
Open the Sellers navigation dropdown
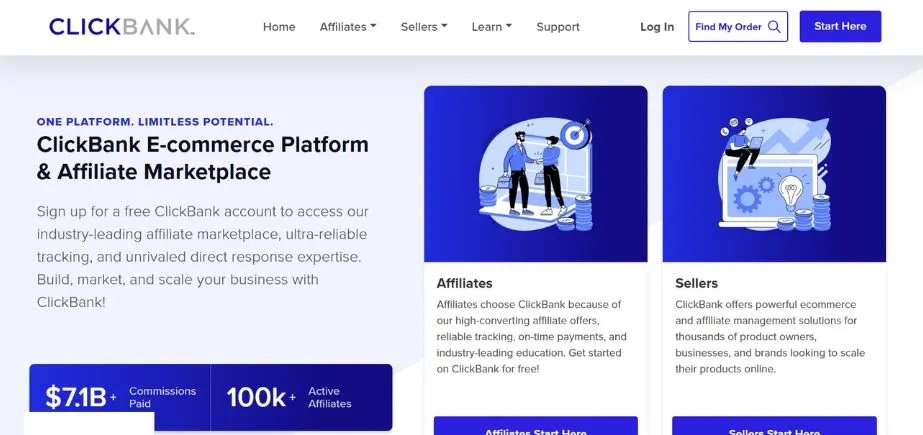point(424,27)
